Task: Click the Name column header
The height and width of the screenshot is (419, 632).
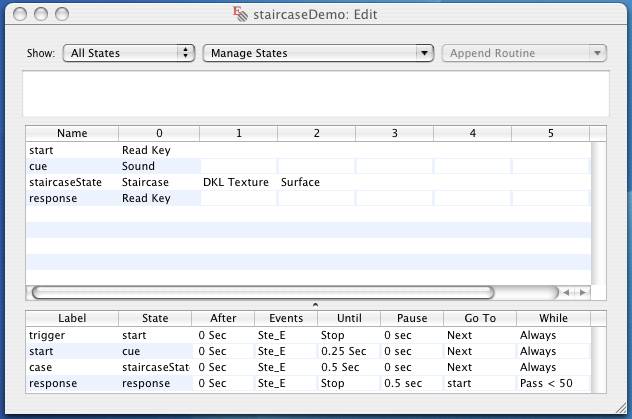Action: coord(72,133)
